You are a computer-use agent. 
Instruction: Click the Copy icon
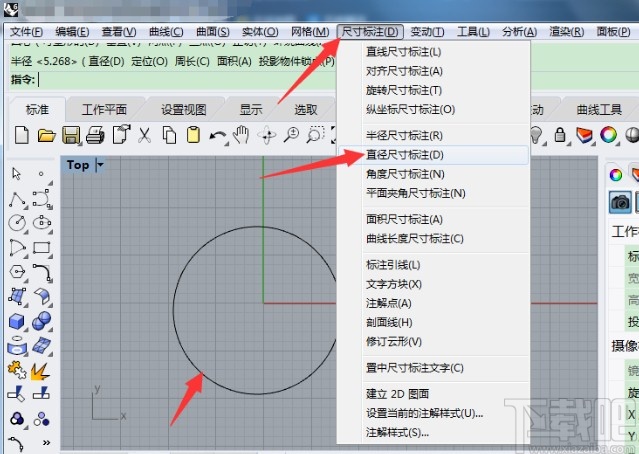pyautogui.click(x=169, y=135)
